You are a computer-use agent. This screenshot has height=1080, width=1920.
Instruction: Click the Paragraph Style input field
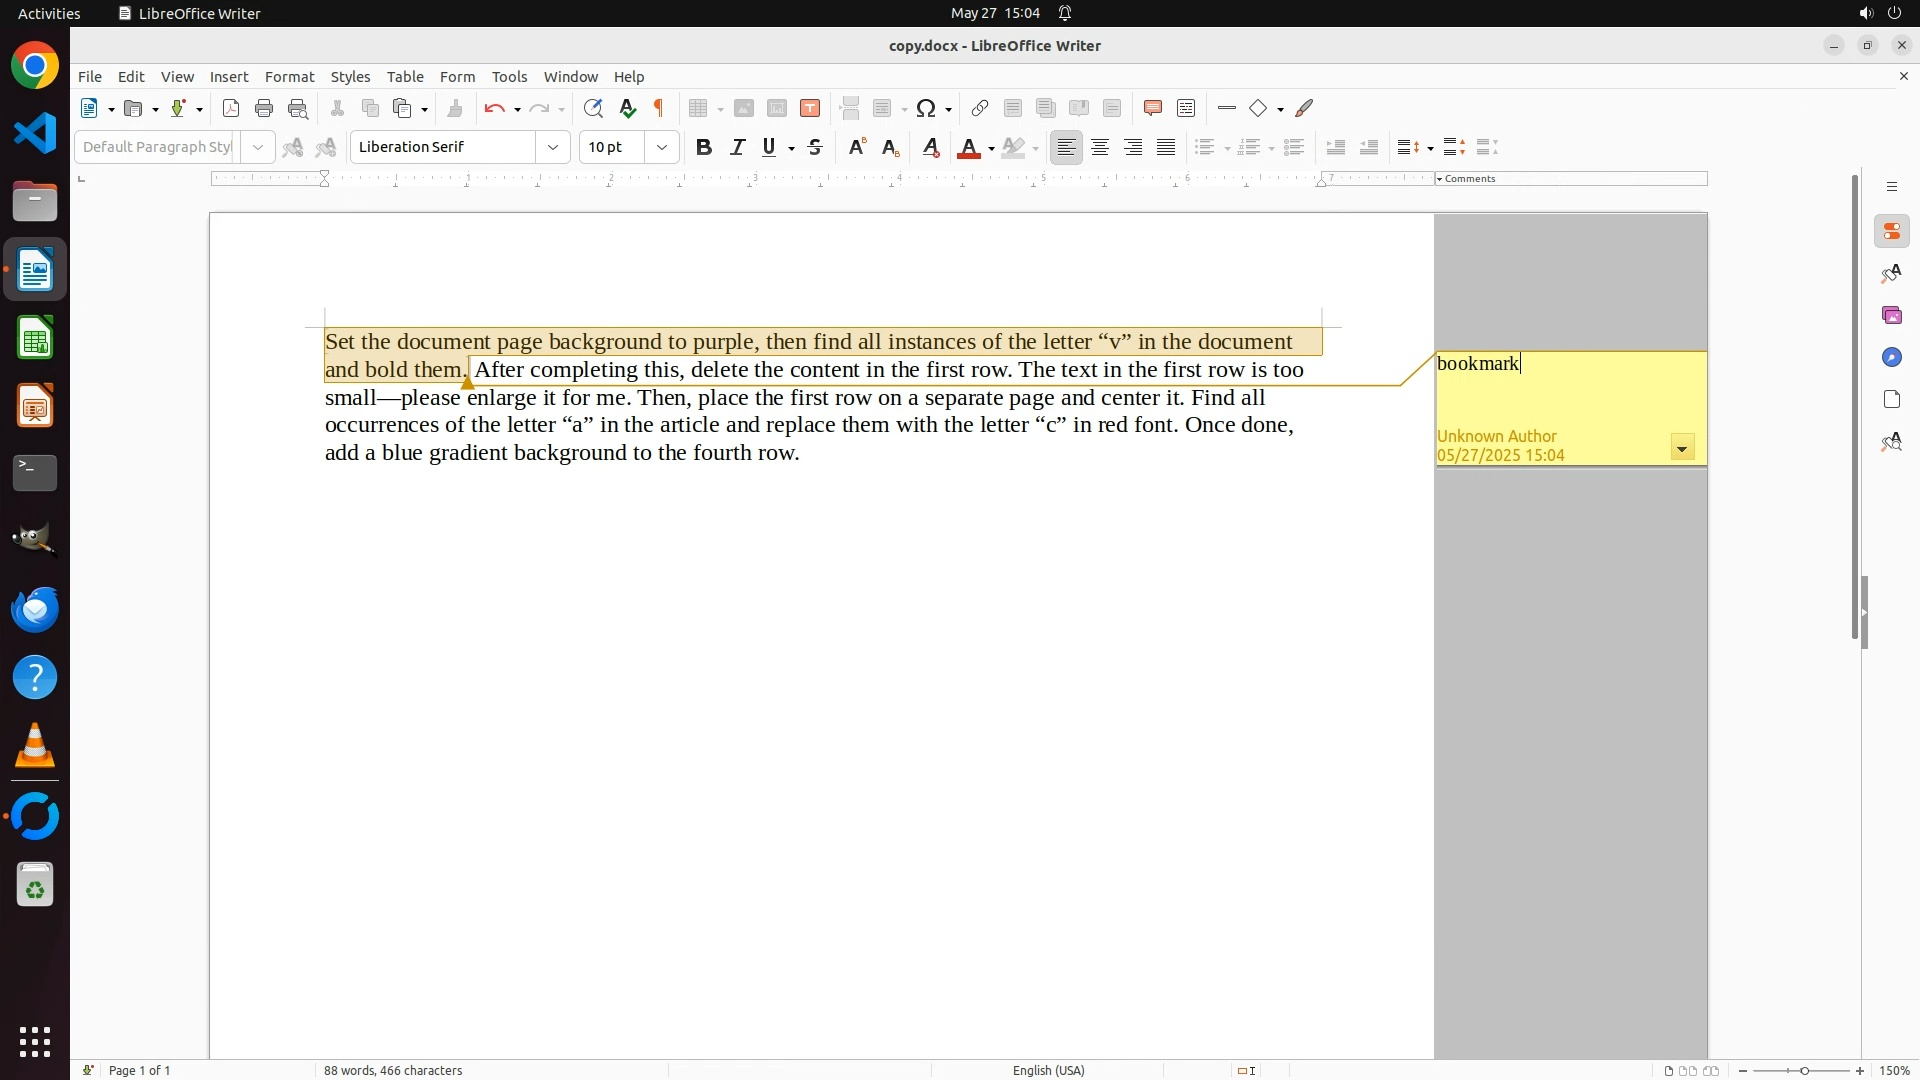[157, 147]
